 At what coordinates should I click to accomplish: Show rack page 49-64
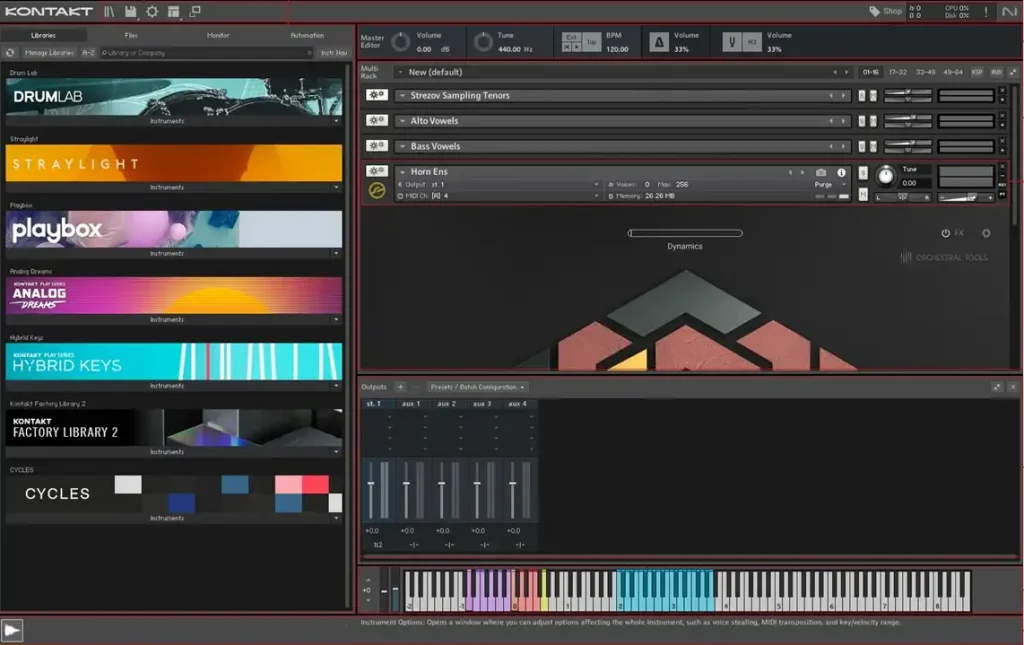[953, 72]
